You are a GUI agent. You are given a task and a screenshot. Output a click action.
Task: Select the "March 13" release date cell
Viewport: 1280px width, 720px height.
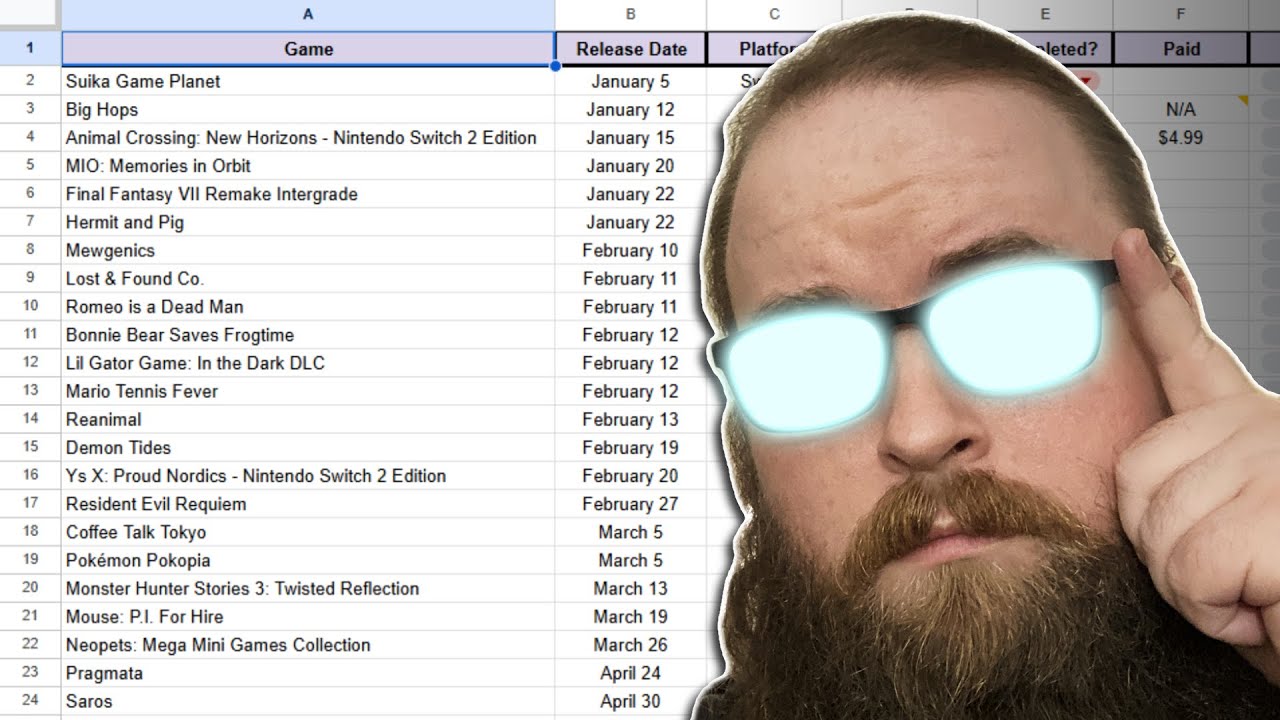tap(631, 588)
